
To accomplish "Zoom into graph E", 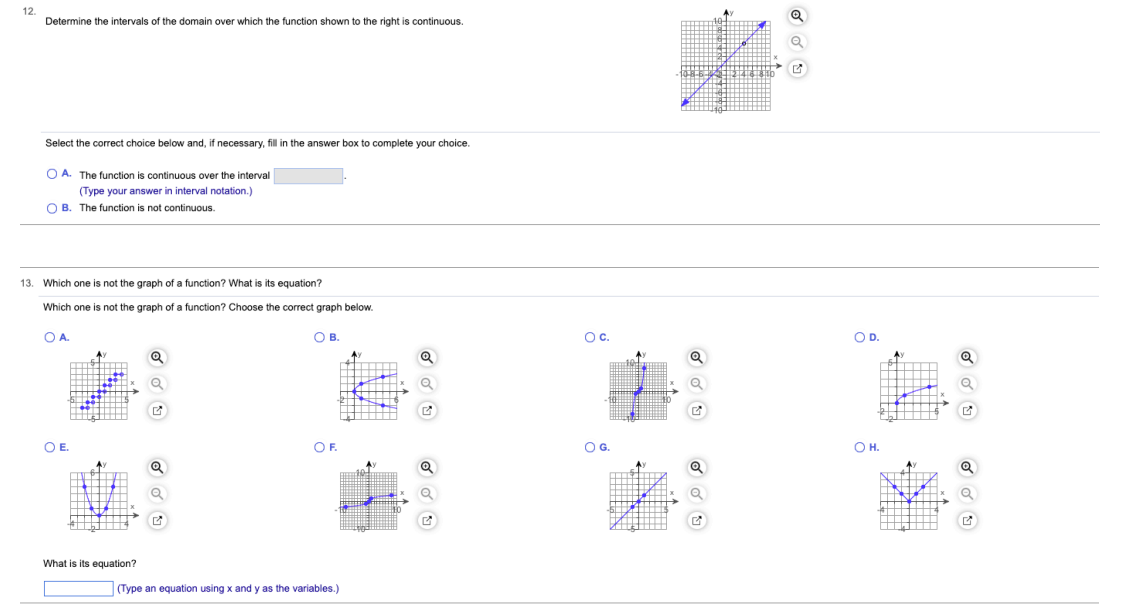I will 156,467.
